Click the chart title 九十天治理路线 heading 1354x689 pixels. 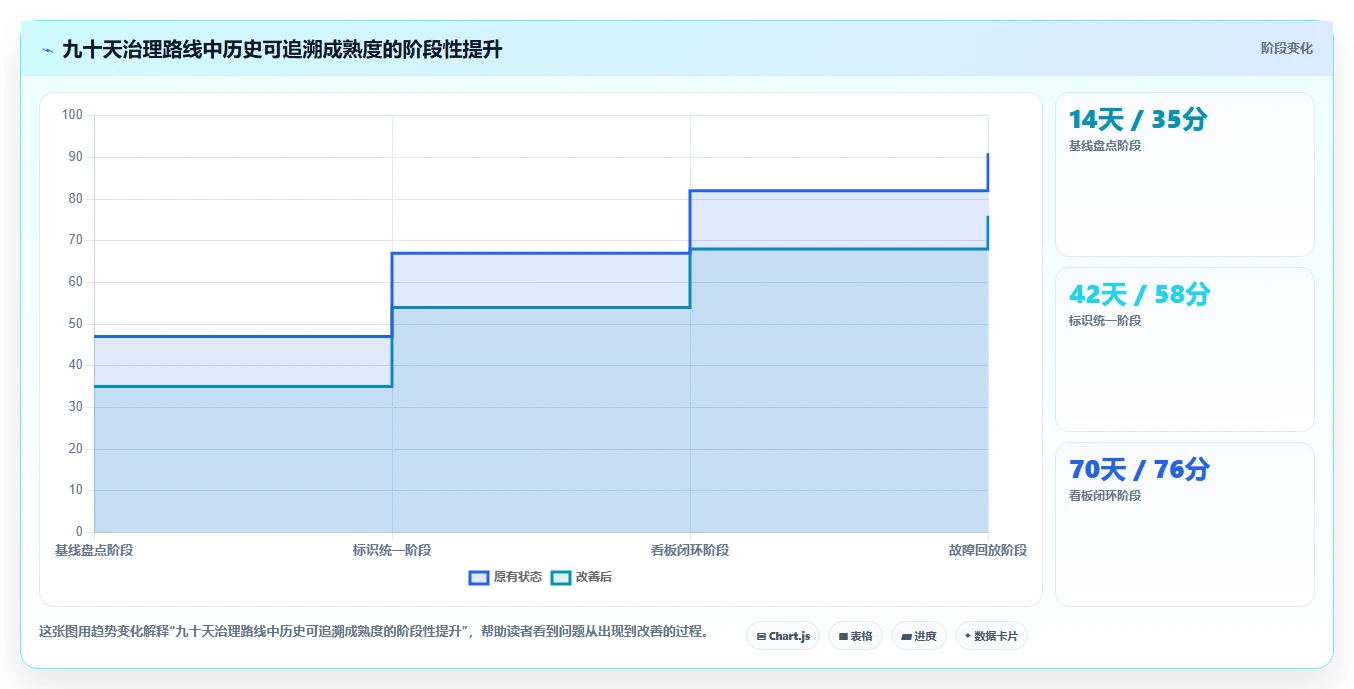(x=282, y=49)
